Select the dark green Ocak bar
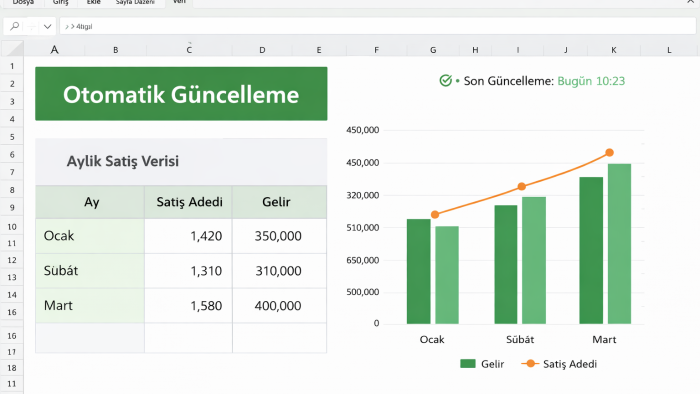Screen dimensions: 700x394 pyautogui.click(x=419, y=271)
